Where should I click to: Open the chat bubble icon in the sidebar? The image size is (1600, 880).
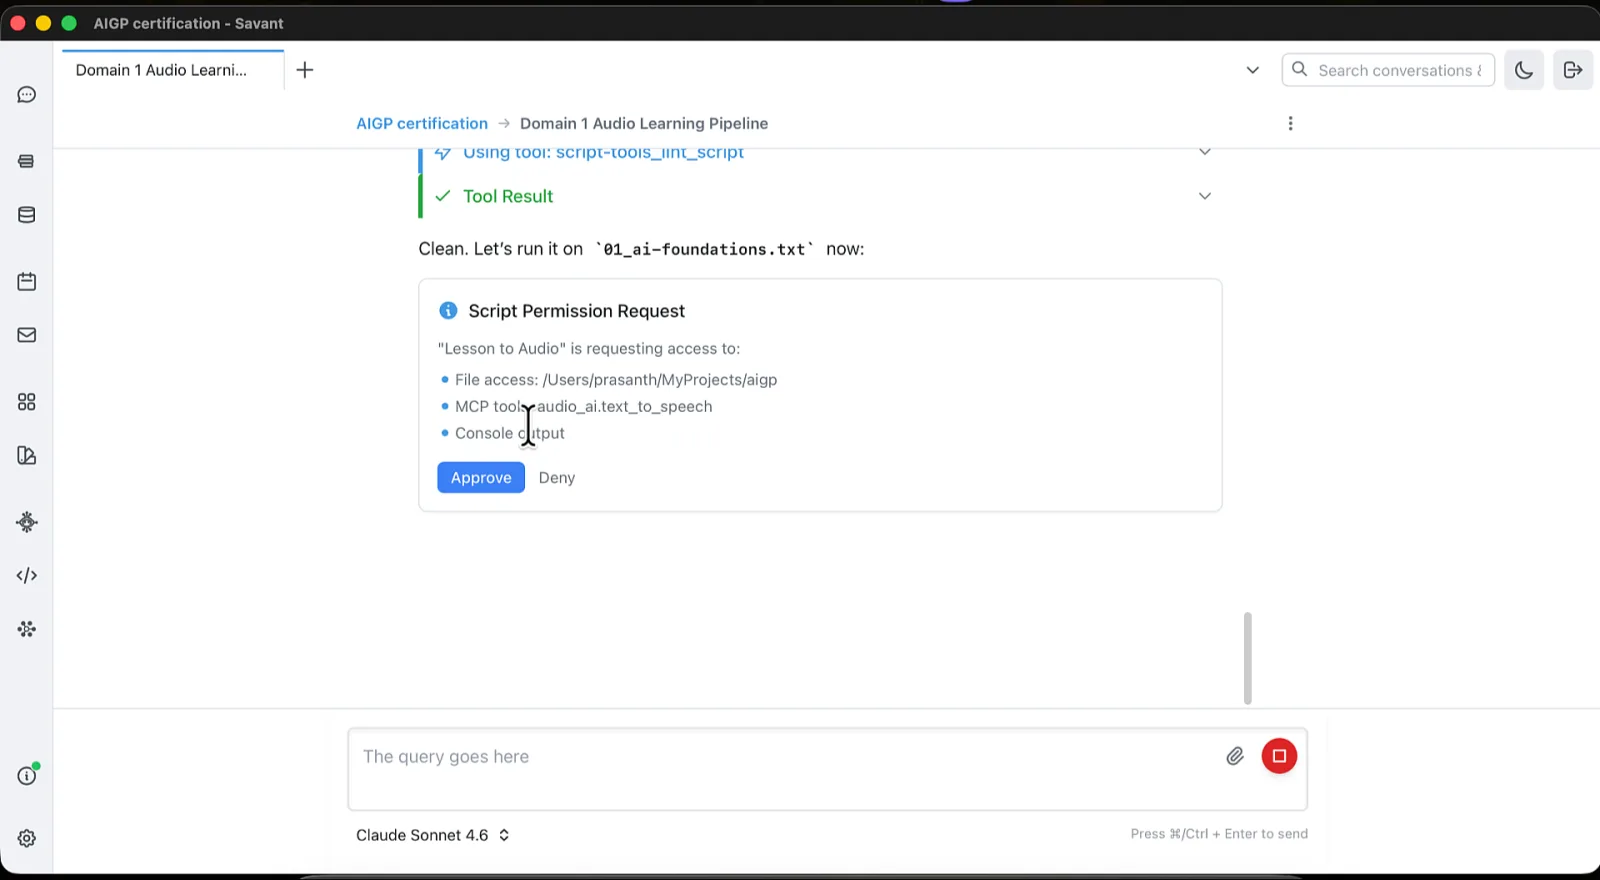coord(27,95)
